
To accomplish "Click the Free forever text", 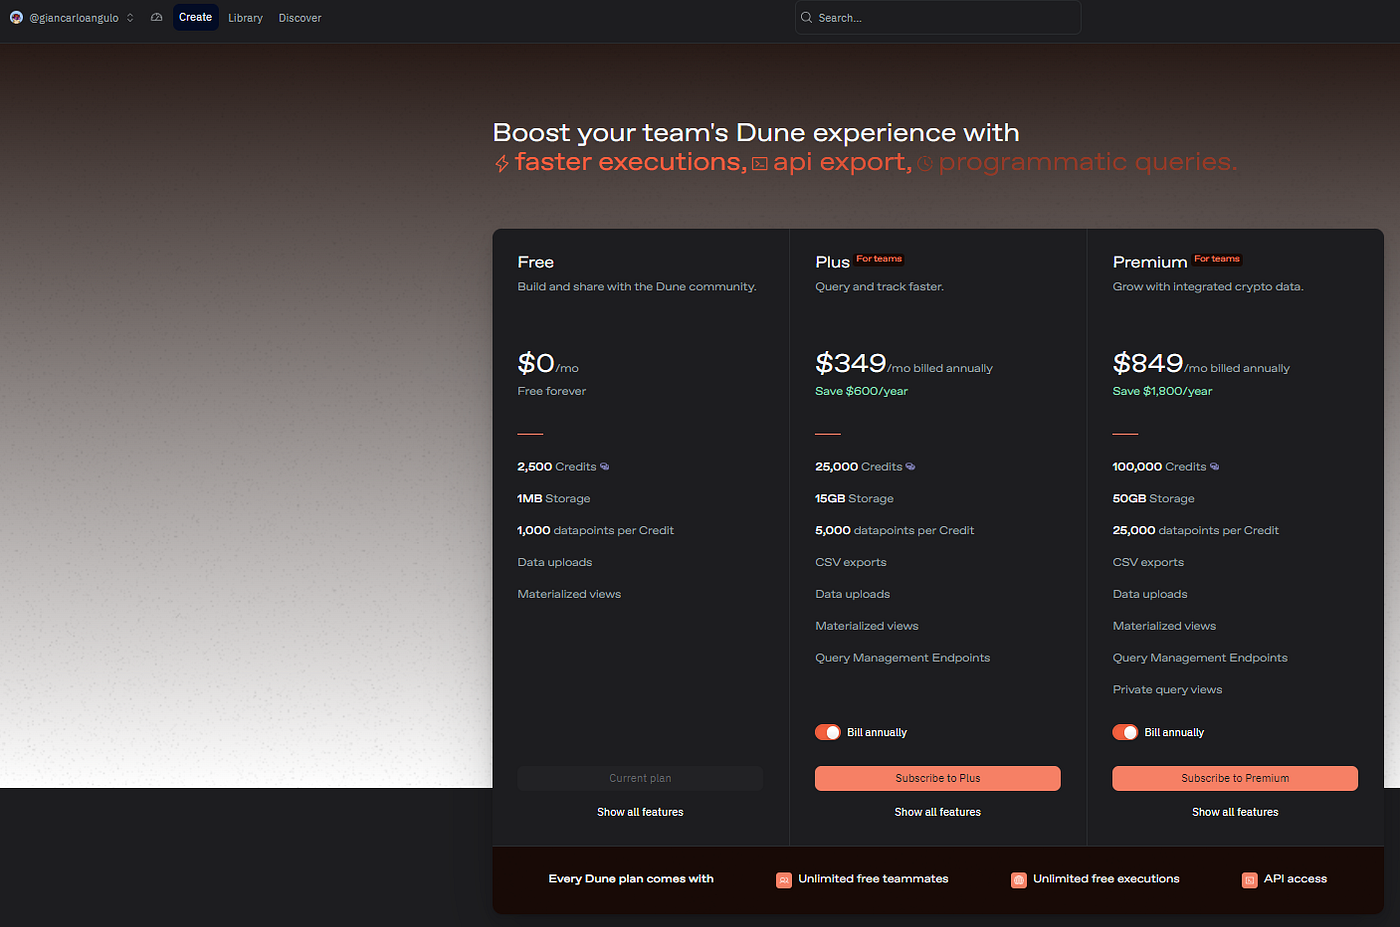I will 552,391.
